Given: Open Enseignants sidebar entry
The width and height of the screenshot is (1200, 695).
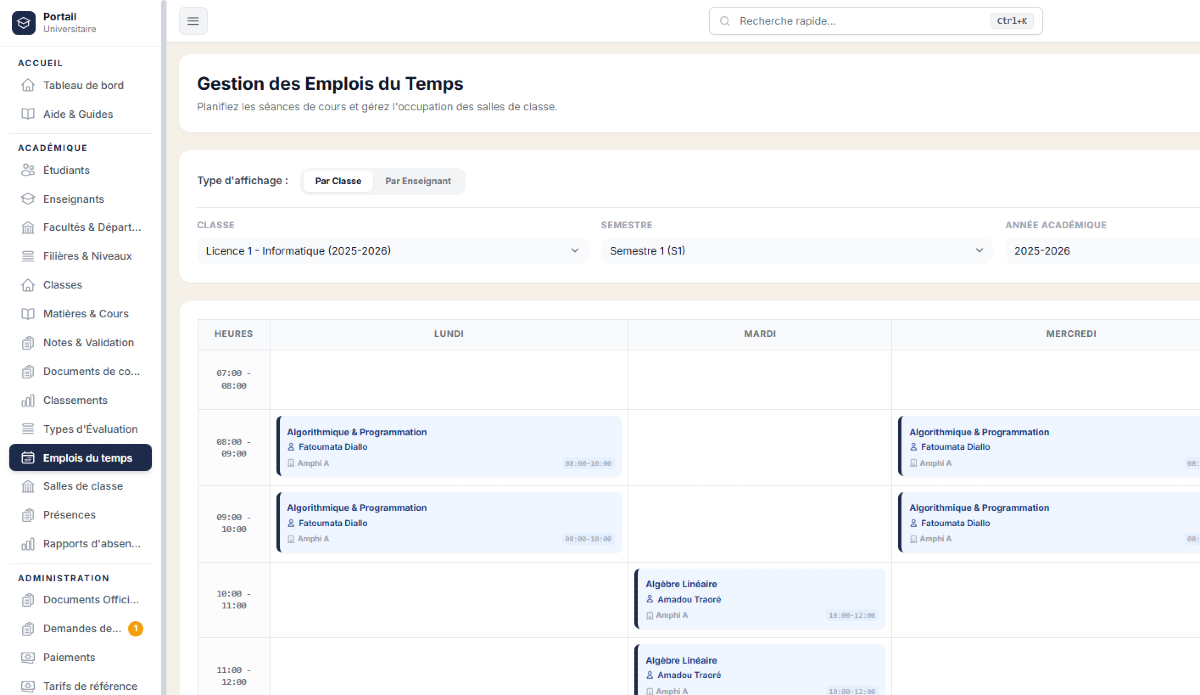Looking at the screenshot, I should (80, 199).
